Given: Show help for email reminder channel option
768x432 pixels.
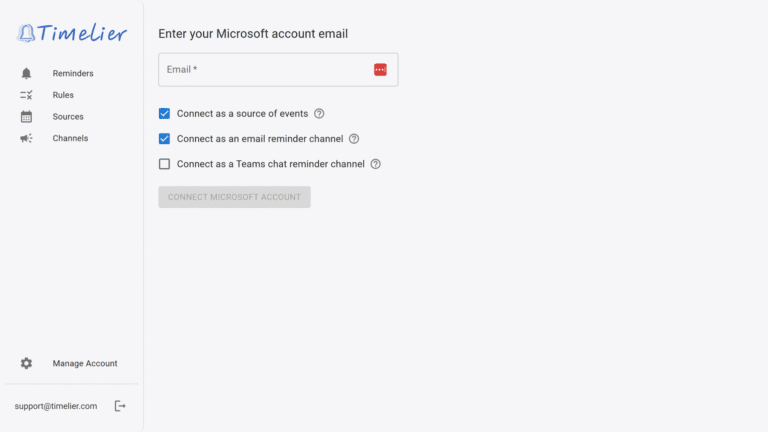Looking at the screenshot, I should point(354,139).
